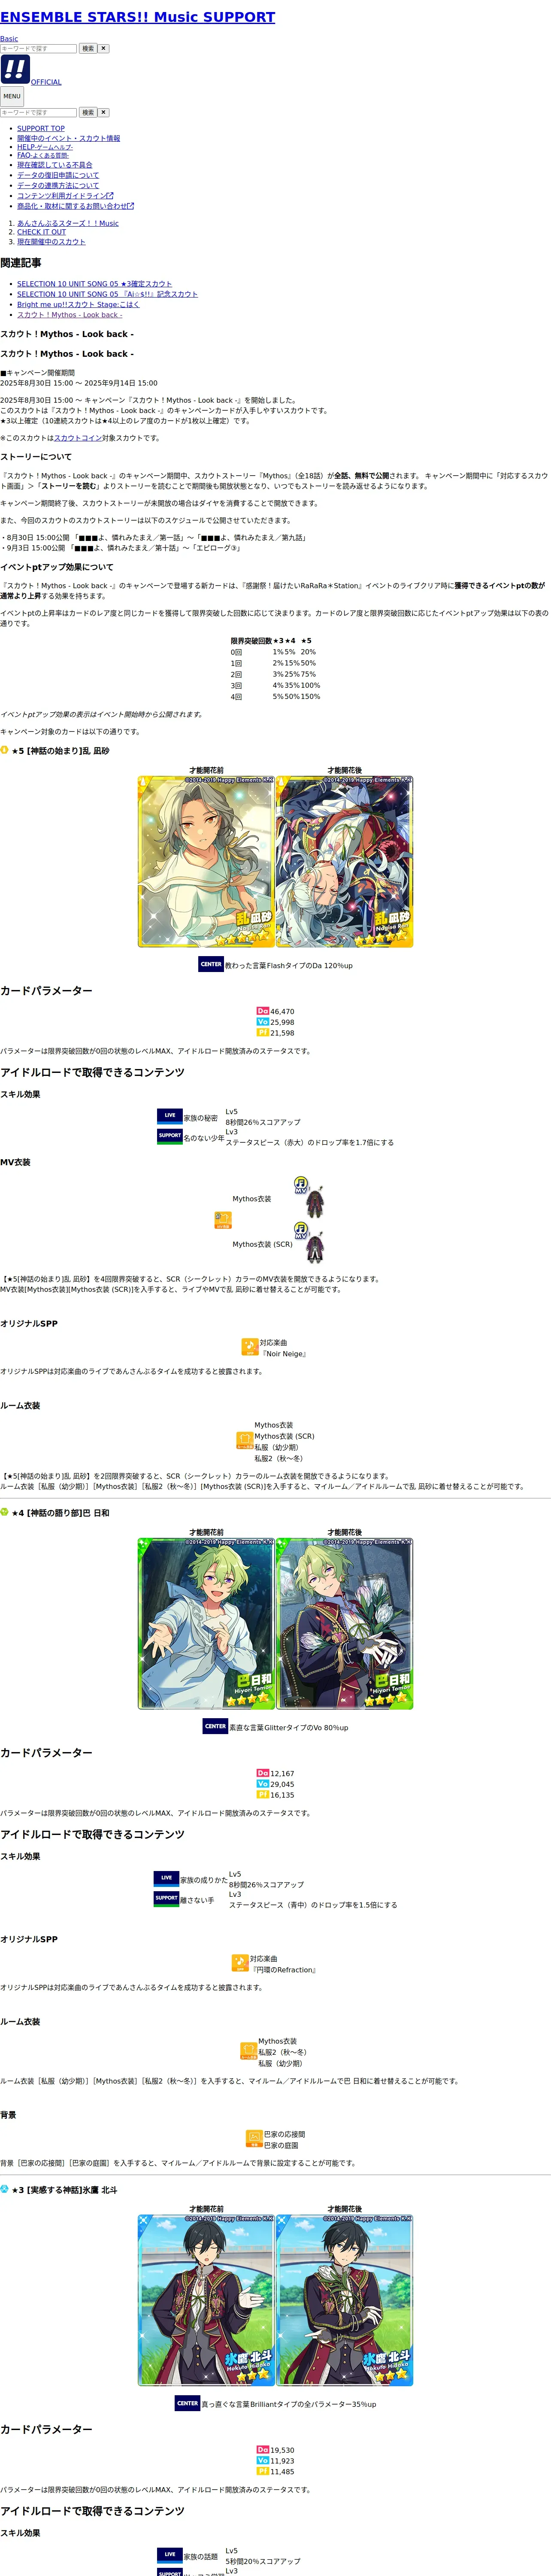Image resolution: width=551 pixels, height=2576 pixels.
Task: Click SUPPORT badge next to 離さない手
Action: pos(166,1898)
